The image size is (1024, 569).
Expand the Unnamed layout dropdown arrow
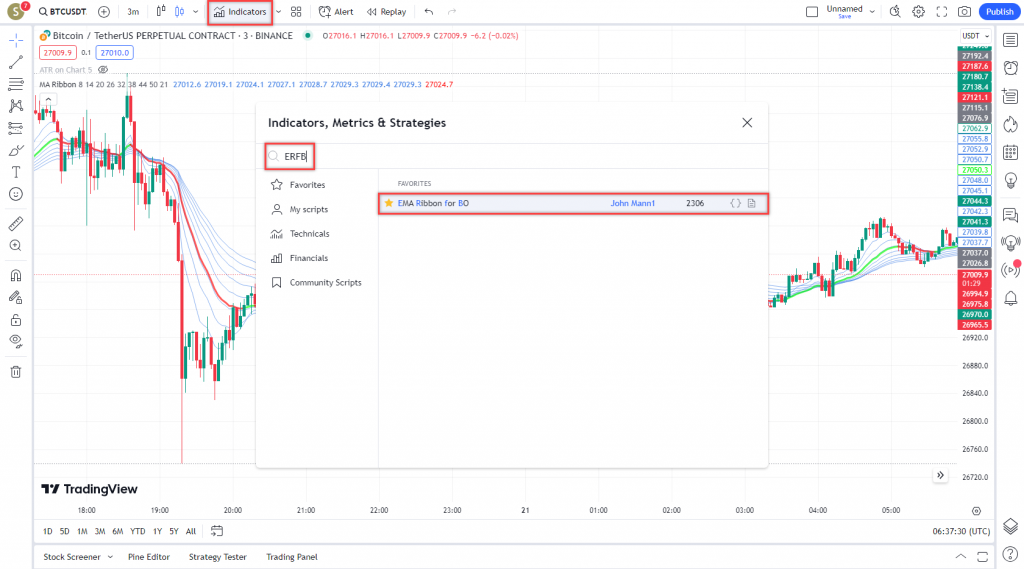pos(872,12)
